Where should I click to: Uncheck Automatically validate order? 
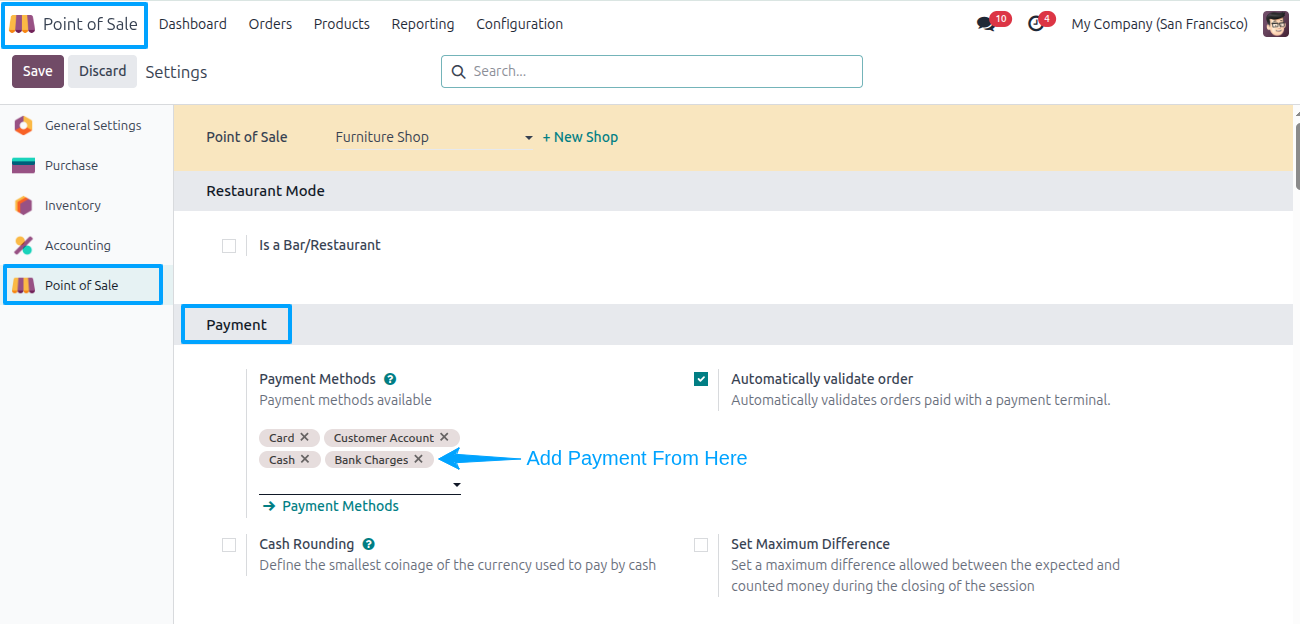(x=701, y=379)
